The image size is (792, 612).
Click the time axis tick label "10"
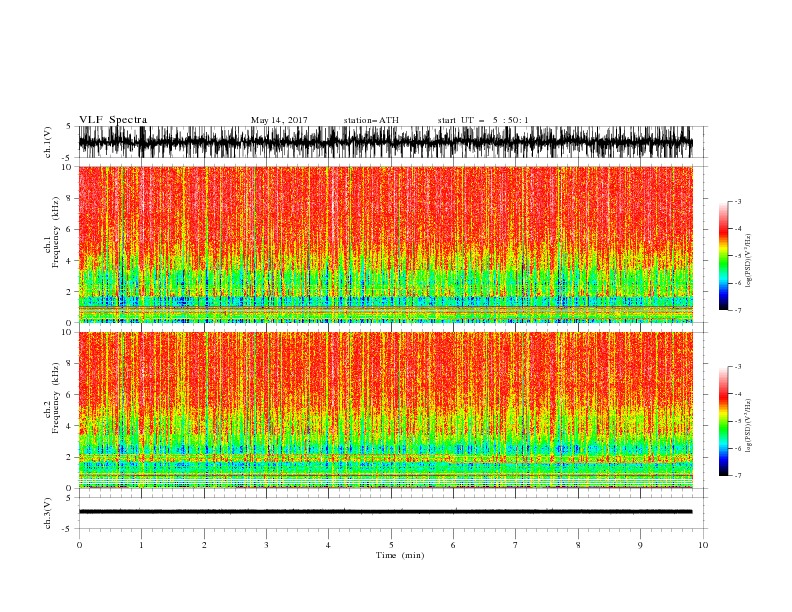pos(703,545)
